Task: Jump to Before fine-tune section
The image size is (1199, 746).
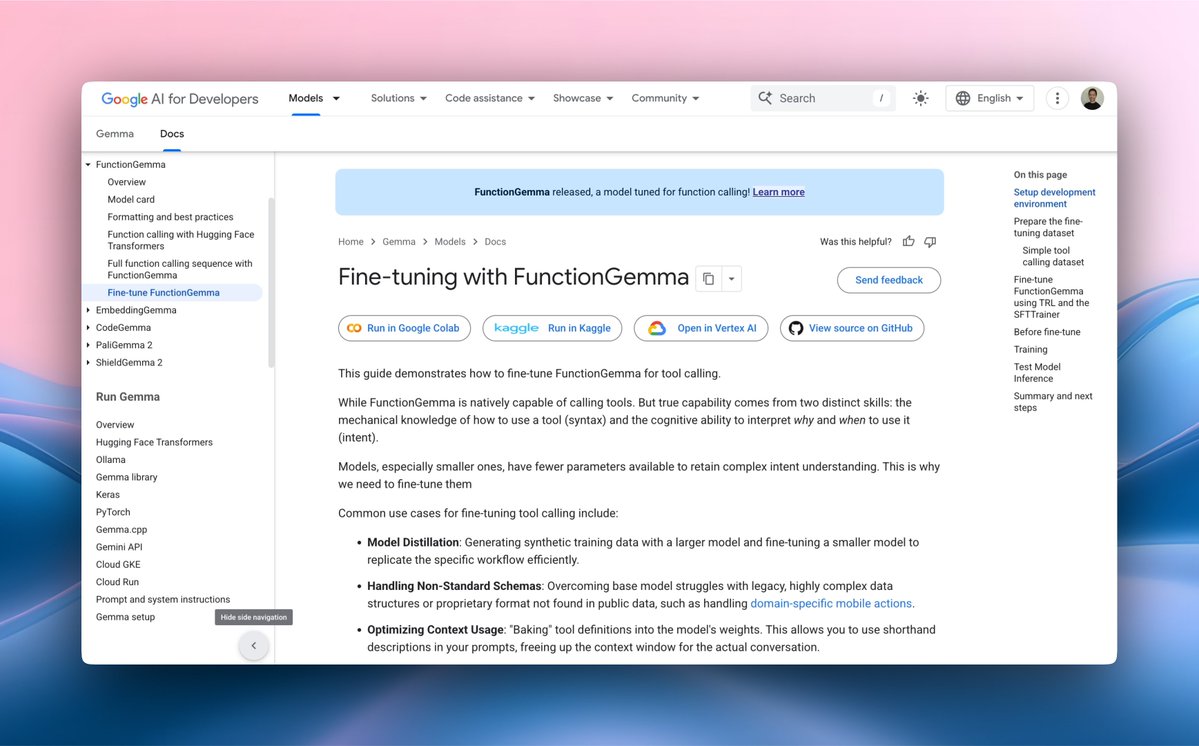Action: pyautogui.click(x=1047, y=332)
